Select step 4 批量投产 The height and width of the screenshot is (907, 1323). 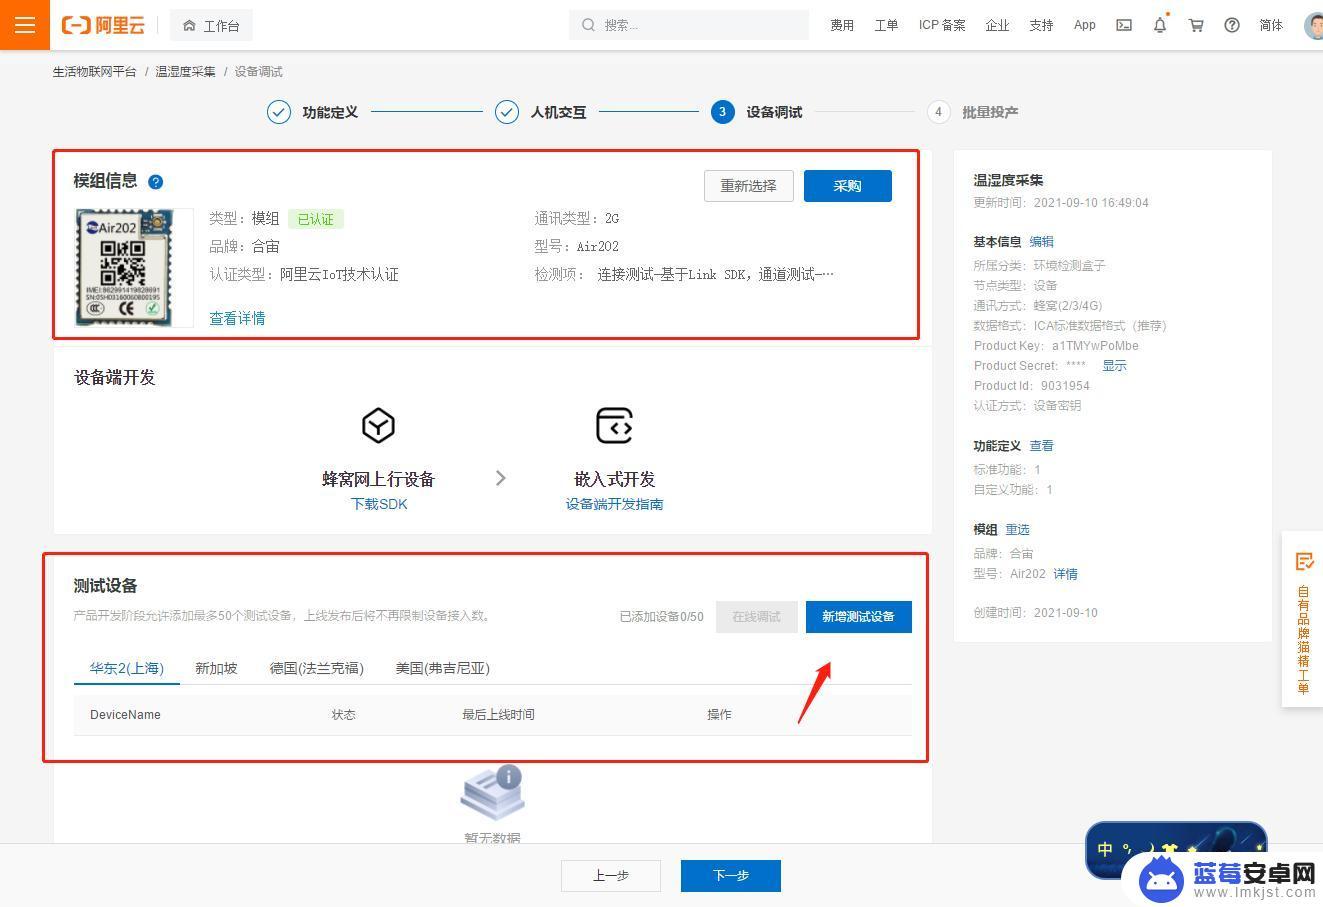click(x=972, y=112)
